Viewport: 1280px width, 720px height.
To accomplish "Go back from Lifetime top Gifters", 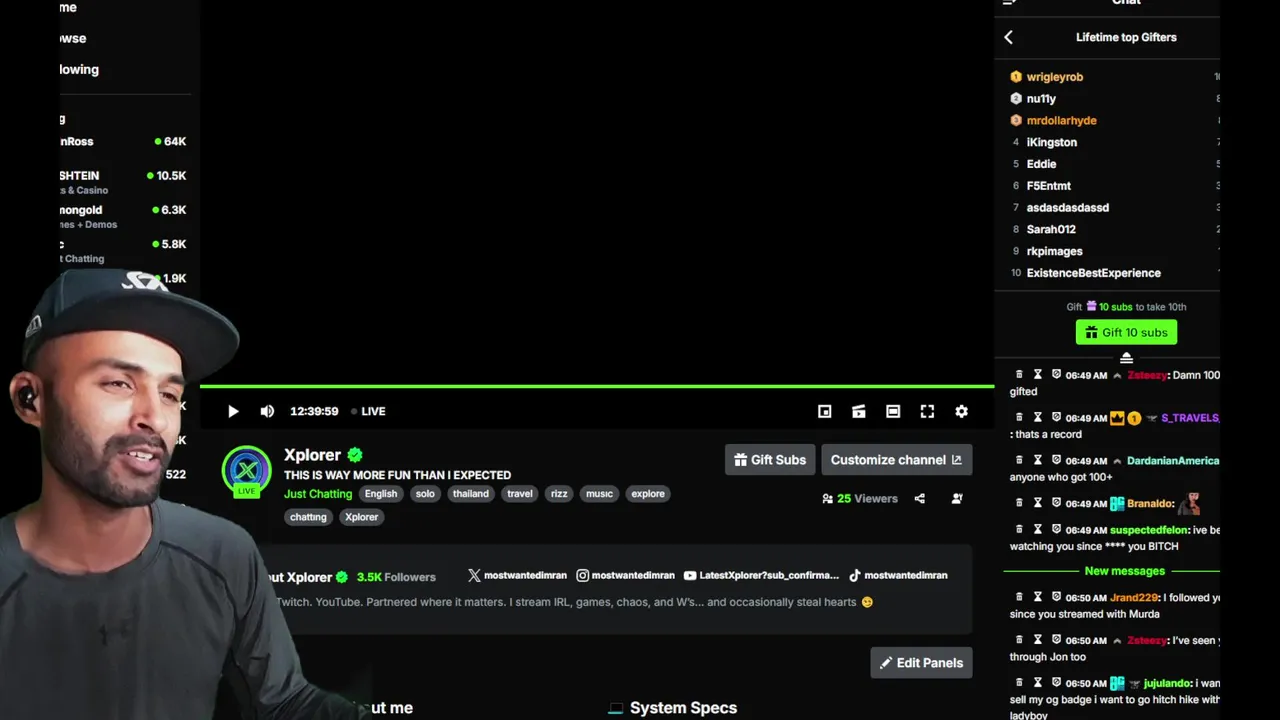I will click(1008, 37).
